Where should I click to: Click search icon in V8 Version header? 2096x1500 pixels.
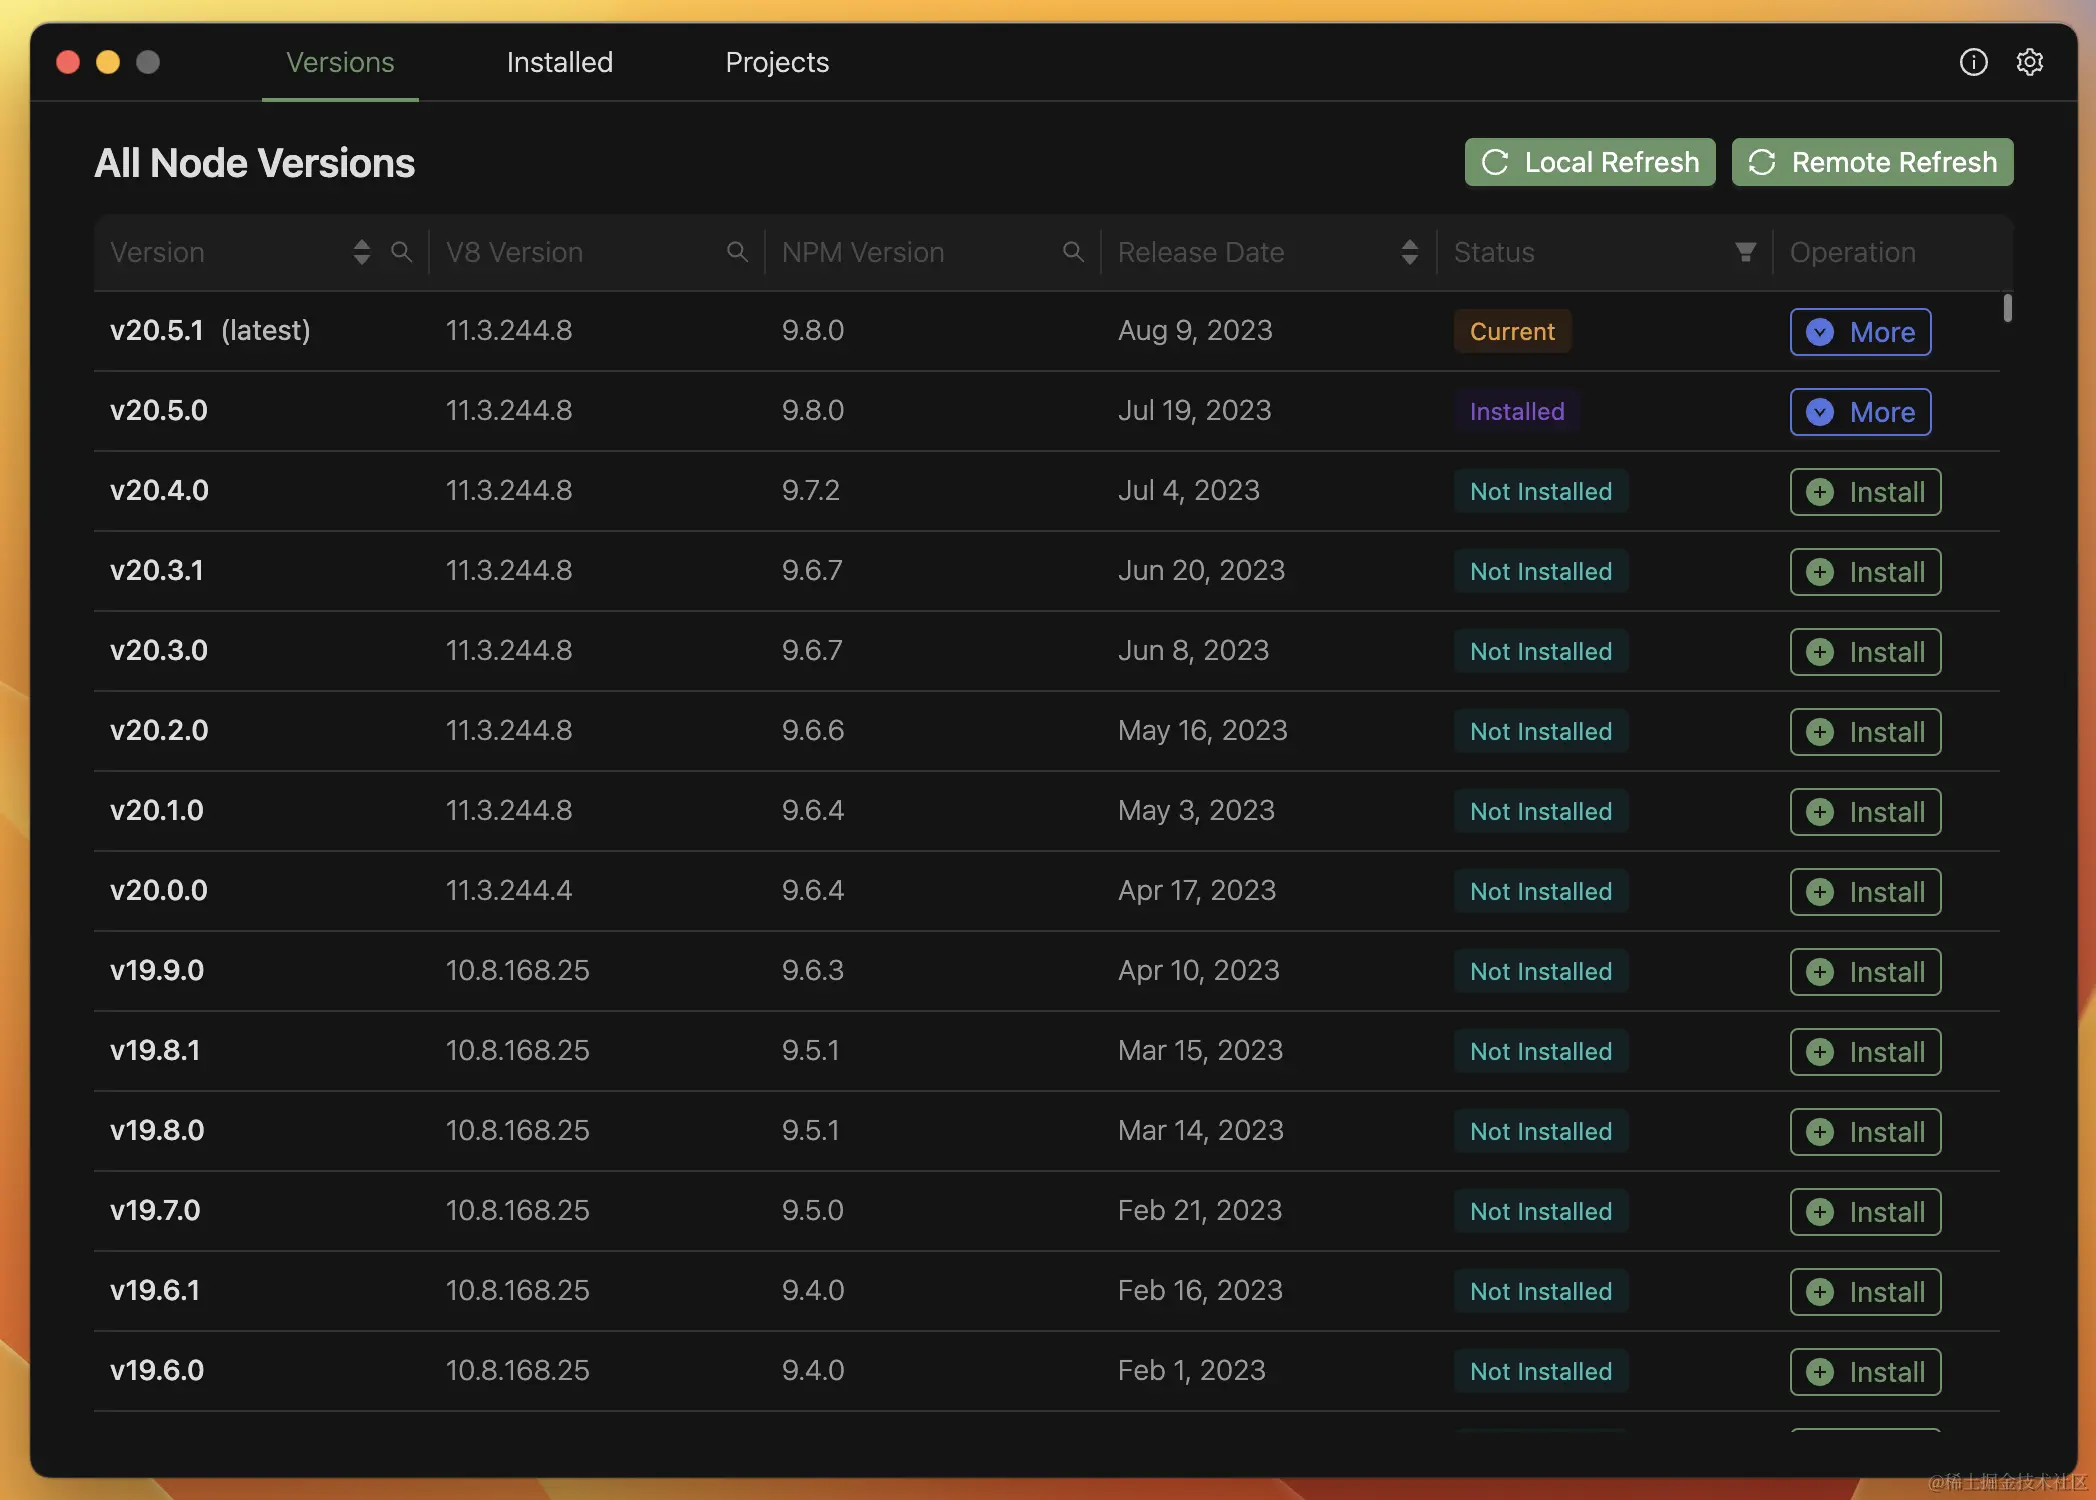point(737,252)
